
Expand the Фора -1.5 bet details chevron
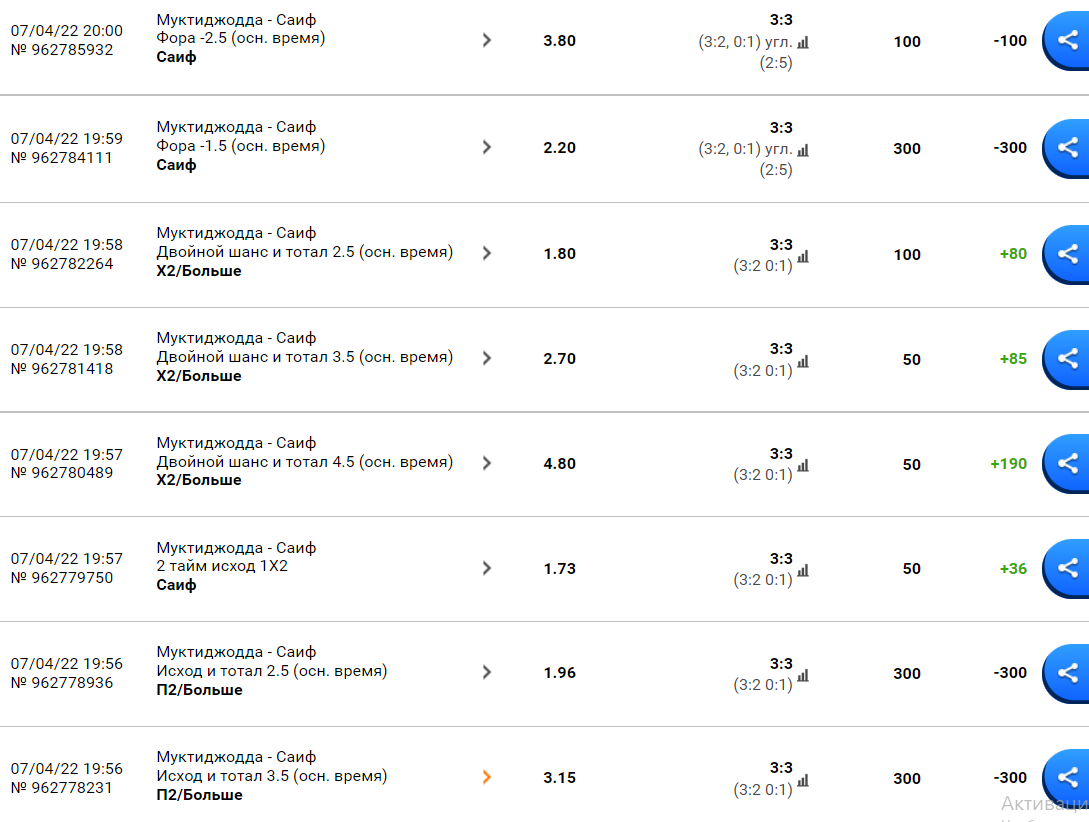(487, 147)
